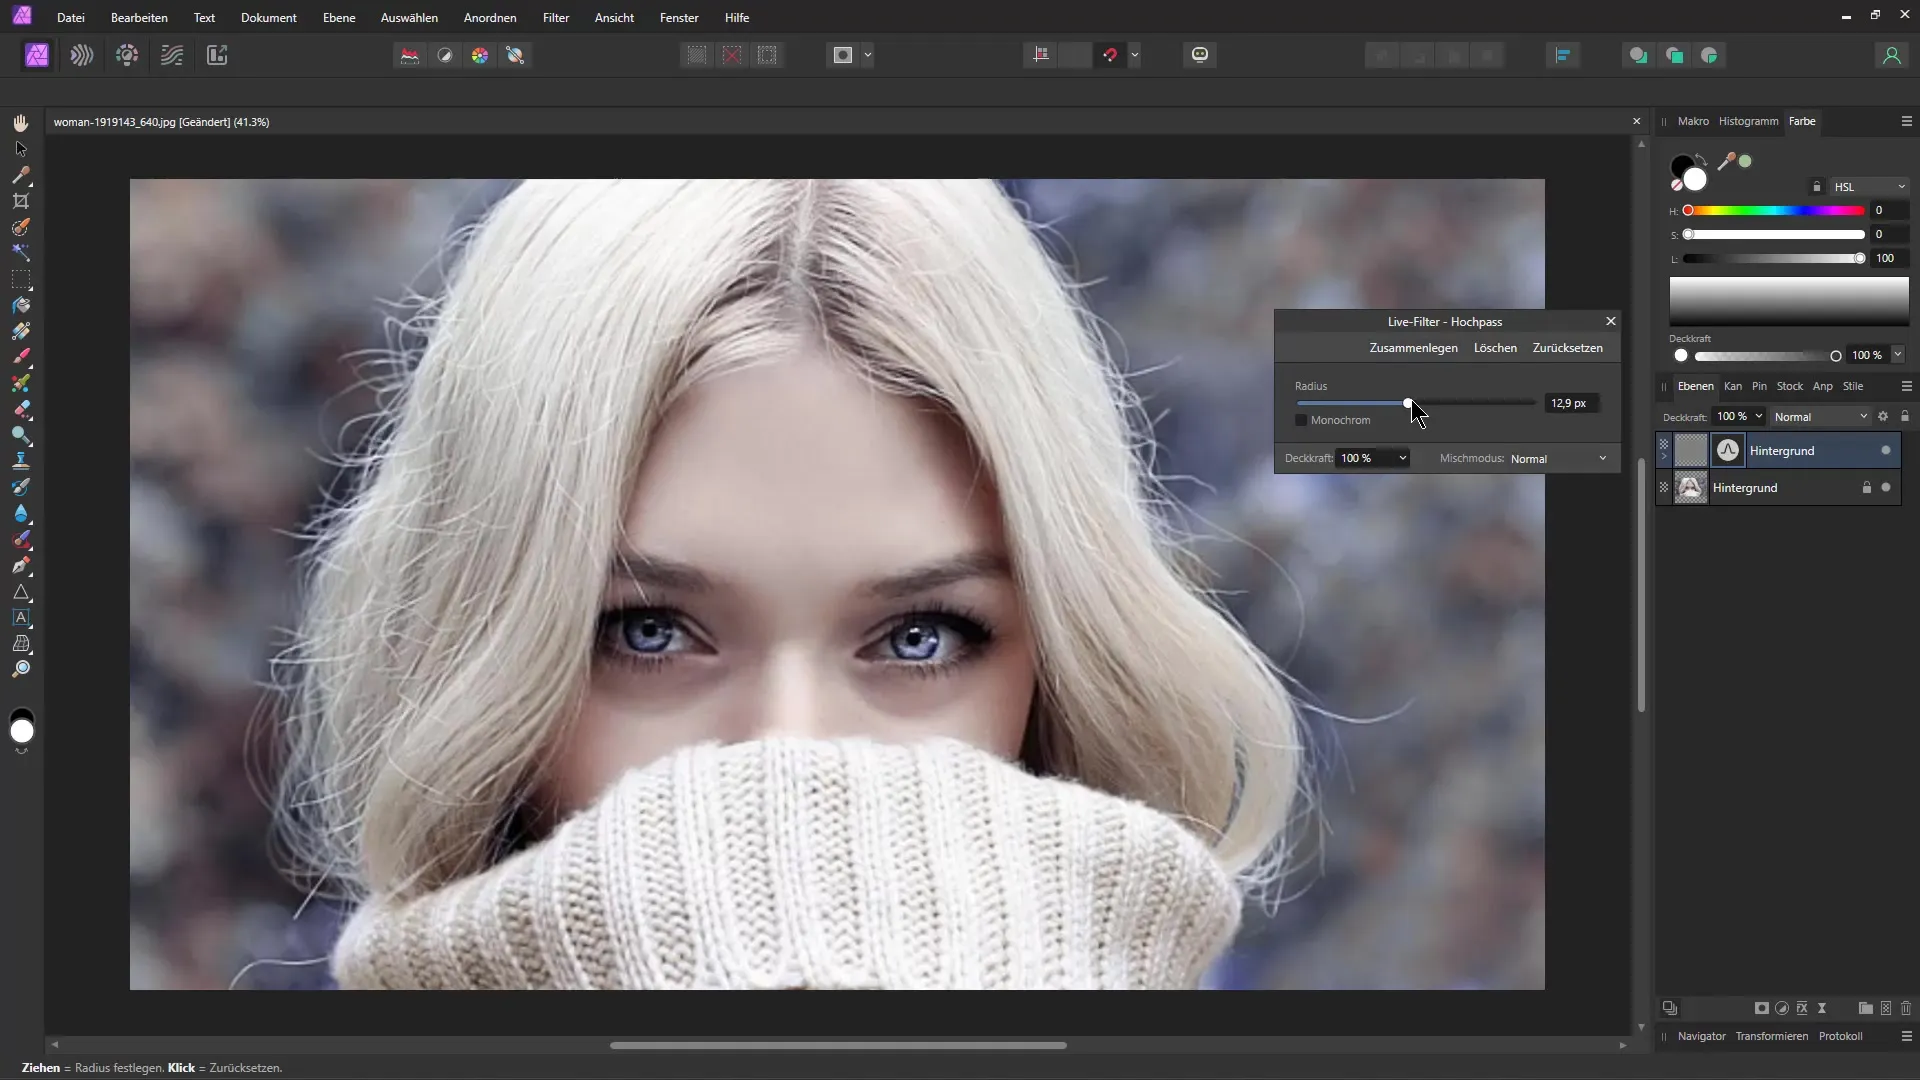Open Layers panel blend mode Normal dropdown
This screenshot has height=1080, width=1920.
[x=1821, y=417]
